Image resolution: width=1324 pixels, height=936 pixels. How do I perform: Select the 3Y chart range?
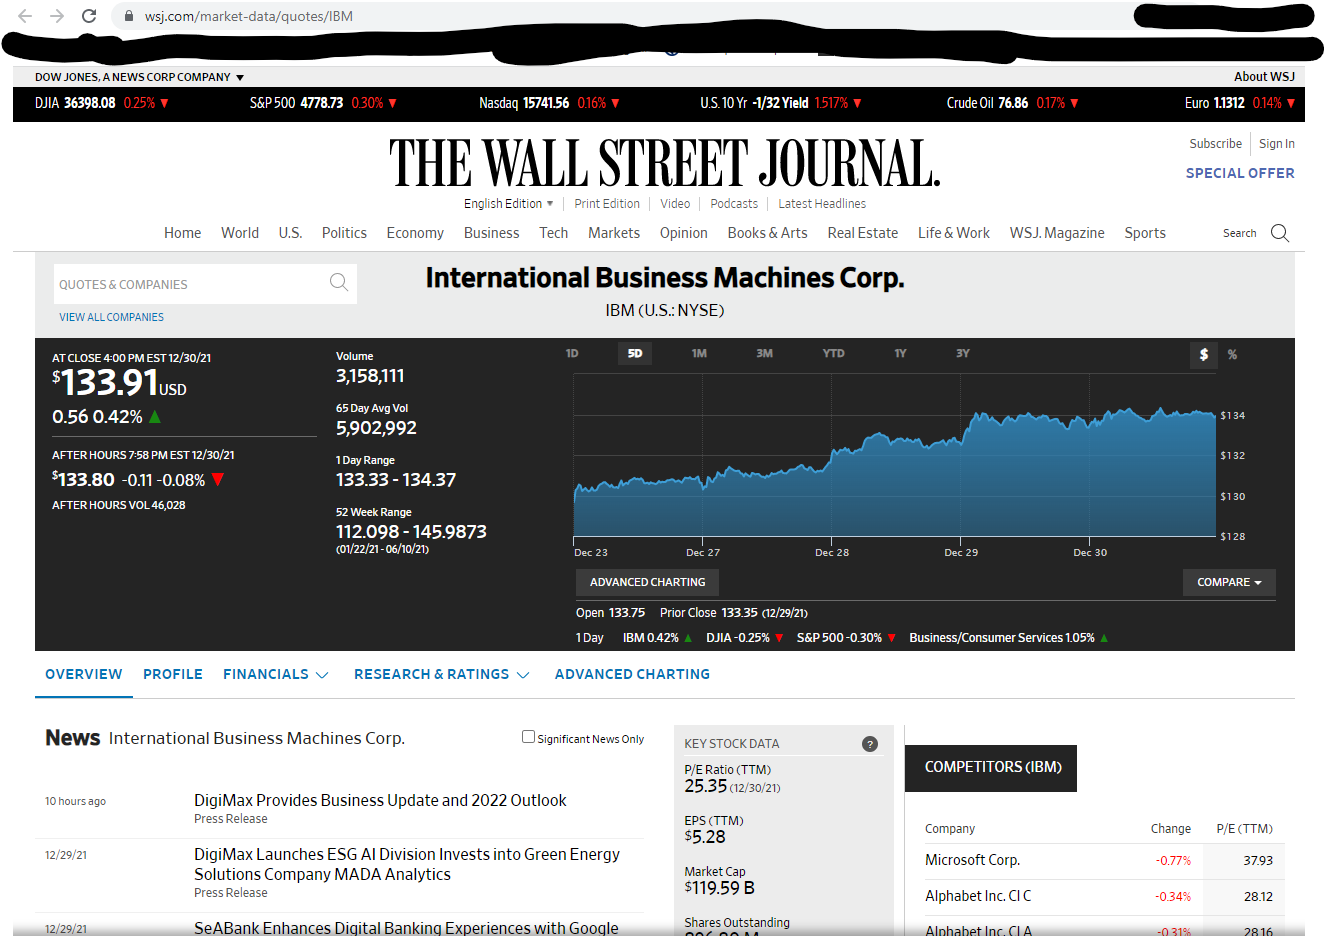[x=963, y=353]
